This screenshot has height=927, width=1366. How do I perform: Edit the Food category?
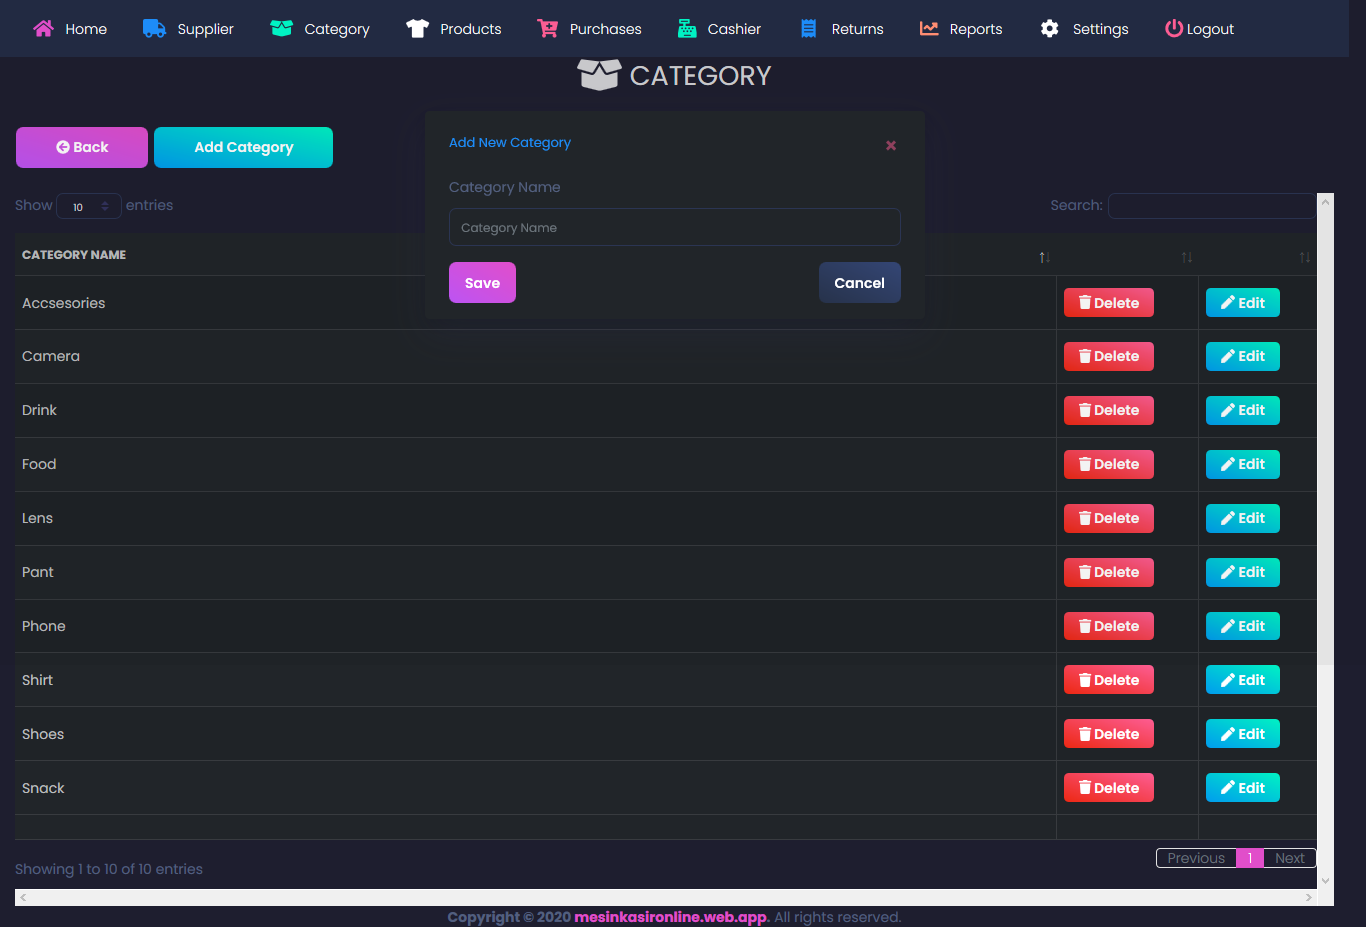1243,464
